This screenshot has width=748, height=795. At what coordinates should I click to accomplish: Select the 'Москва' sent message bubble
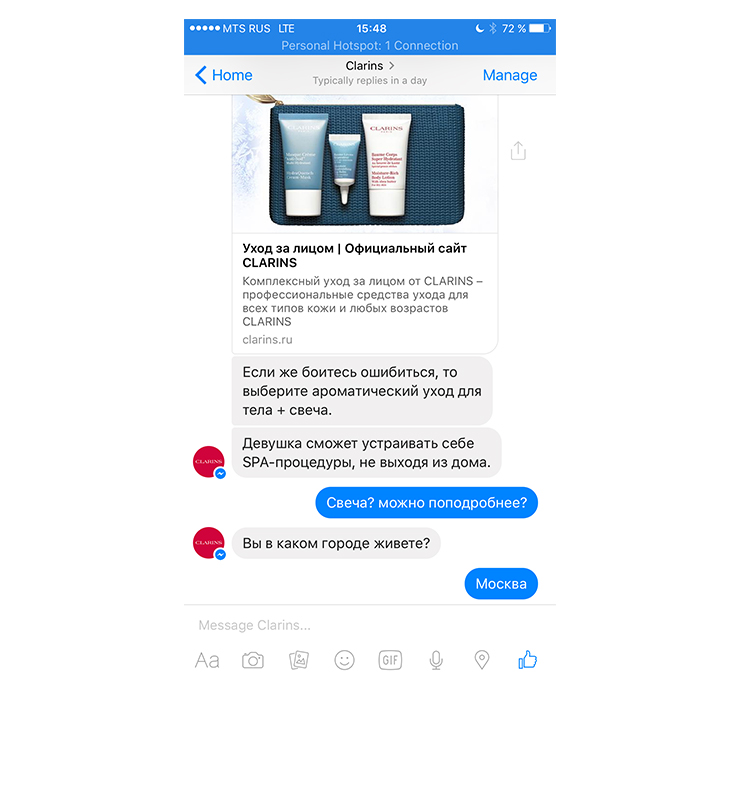click(x=501, y=584)
